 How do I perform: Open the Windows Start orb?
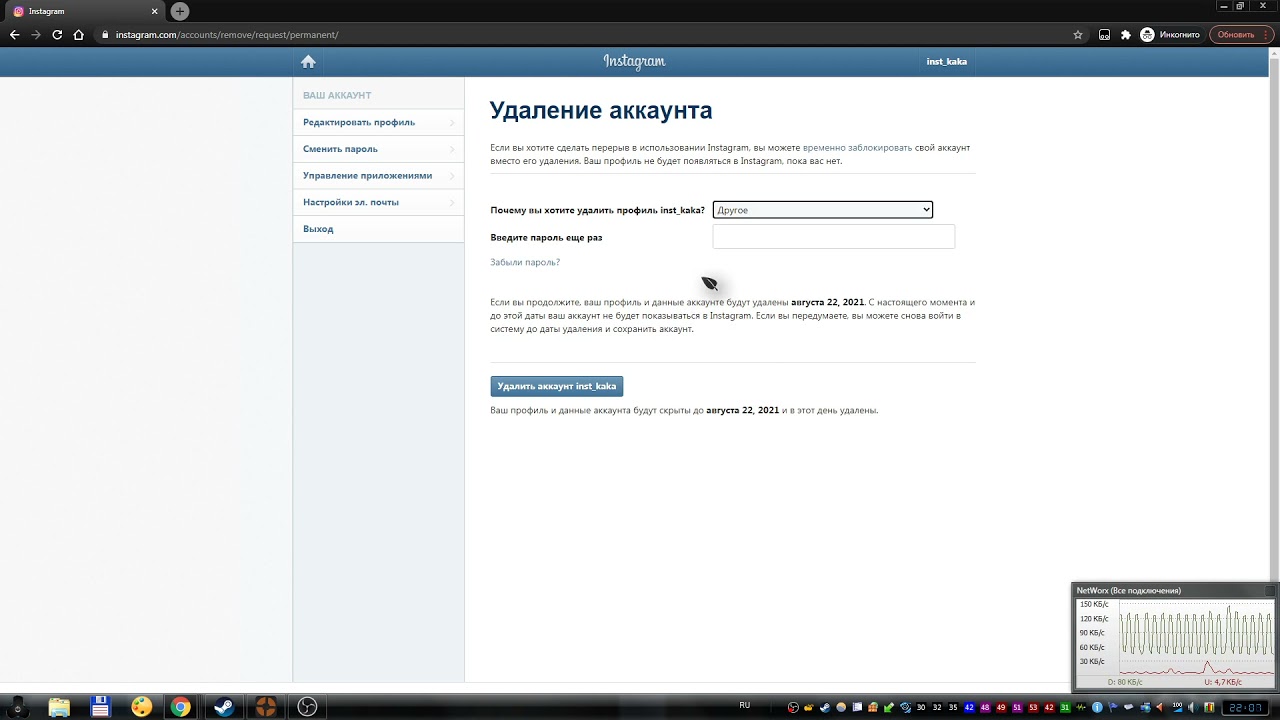tap(17, 707)
